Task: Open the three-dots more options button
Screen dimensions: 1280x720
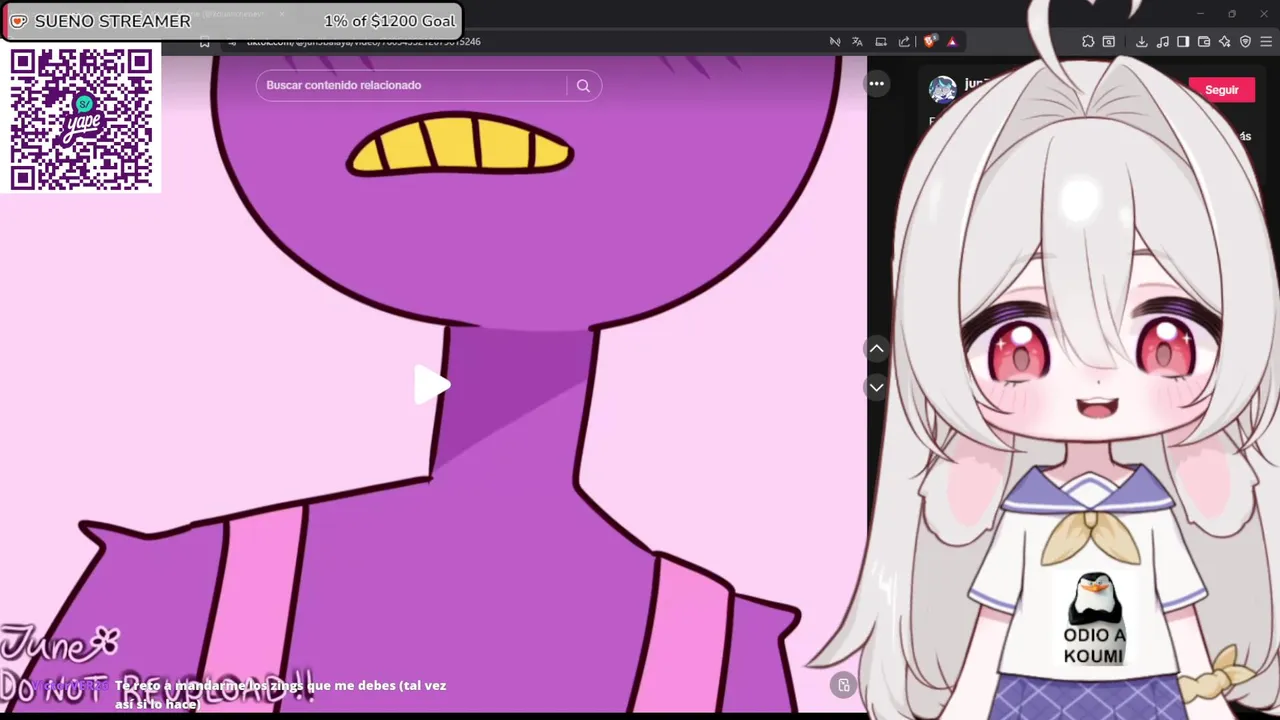Action: point(876,84)
